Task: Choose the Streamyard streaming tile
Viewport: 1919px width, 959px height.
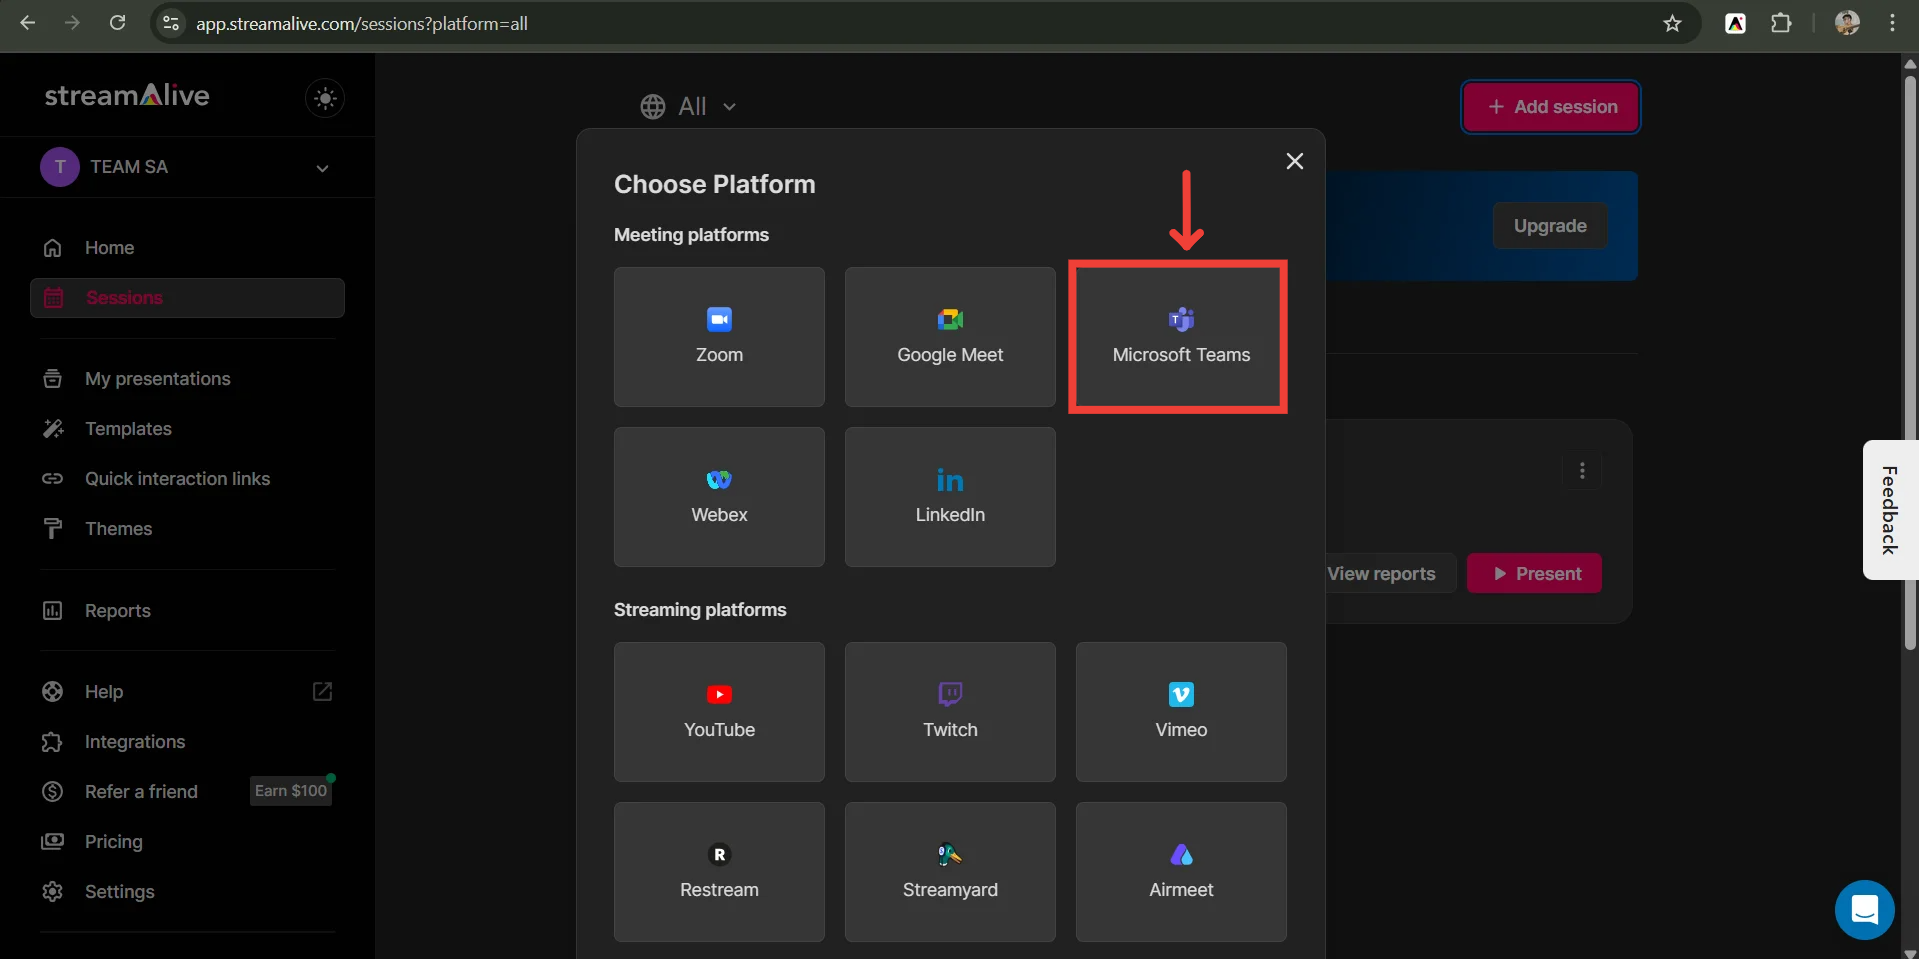Action: 950,872
